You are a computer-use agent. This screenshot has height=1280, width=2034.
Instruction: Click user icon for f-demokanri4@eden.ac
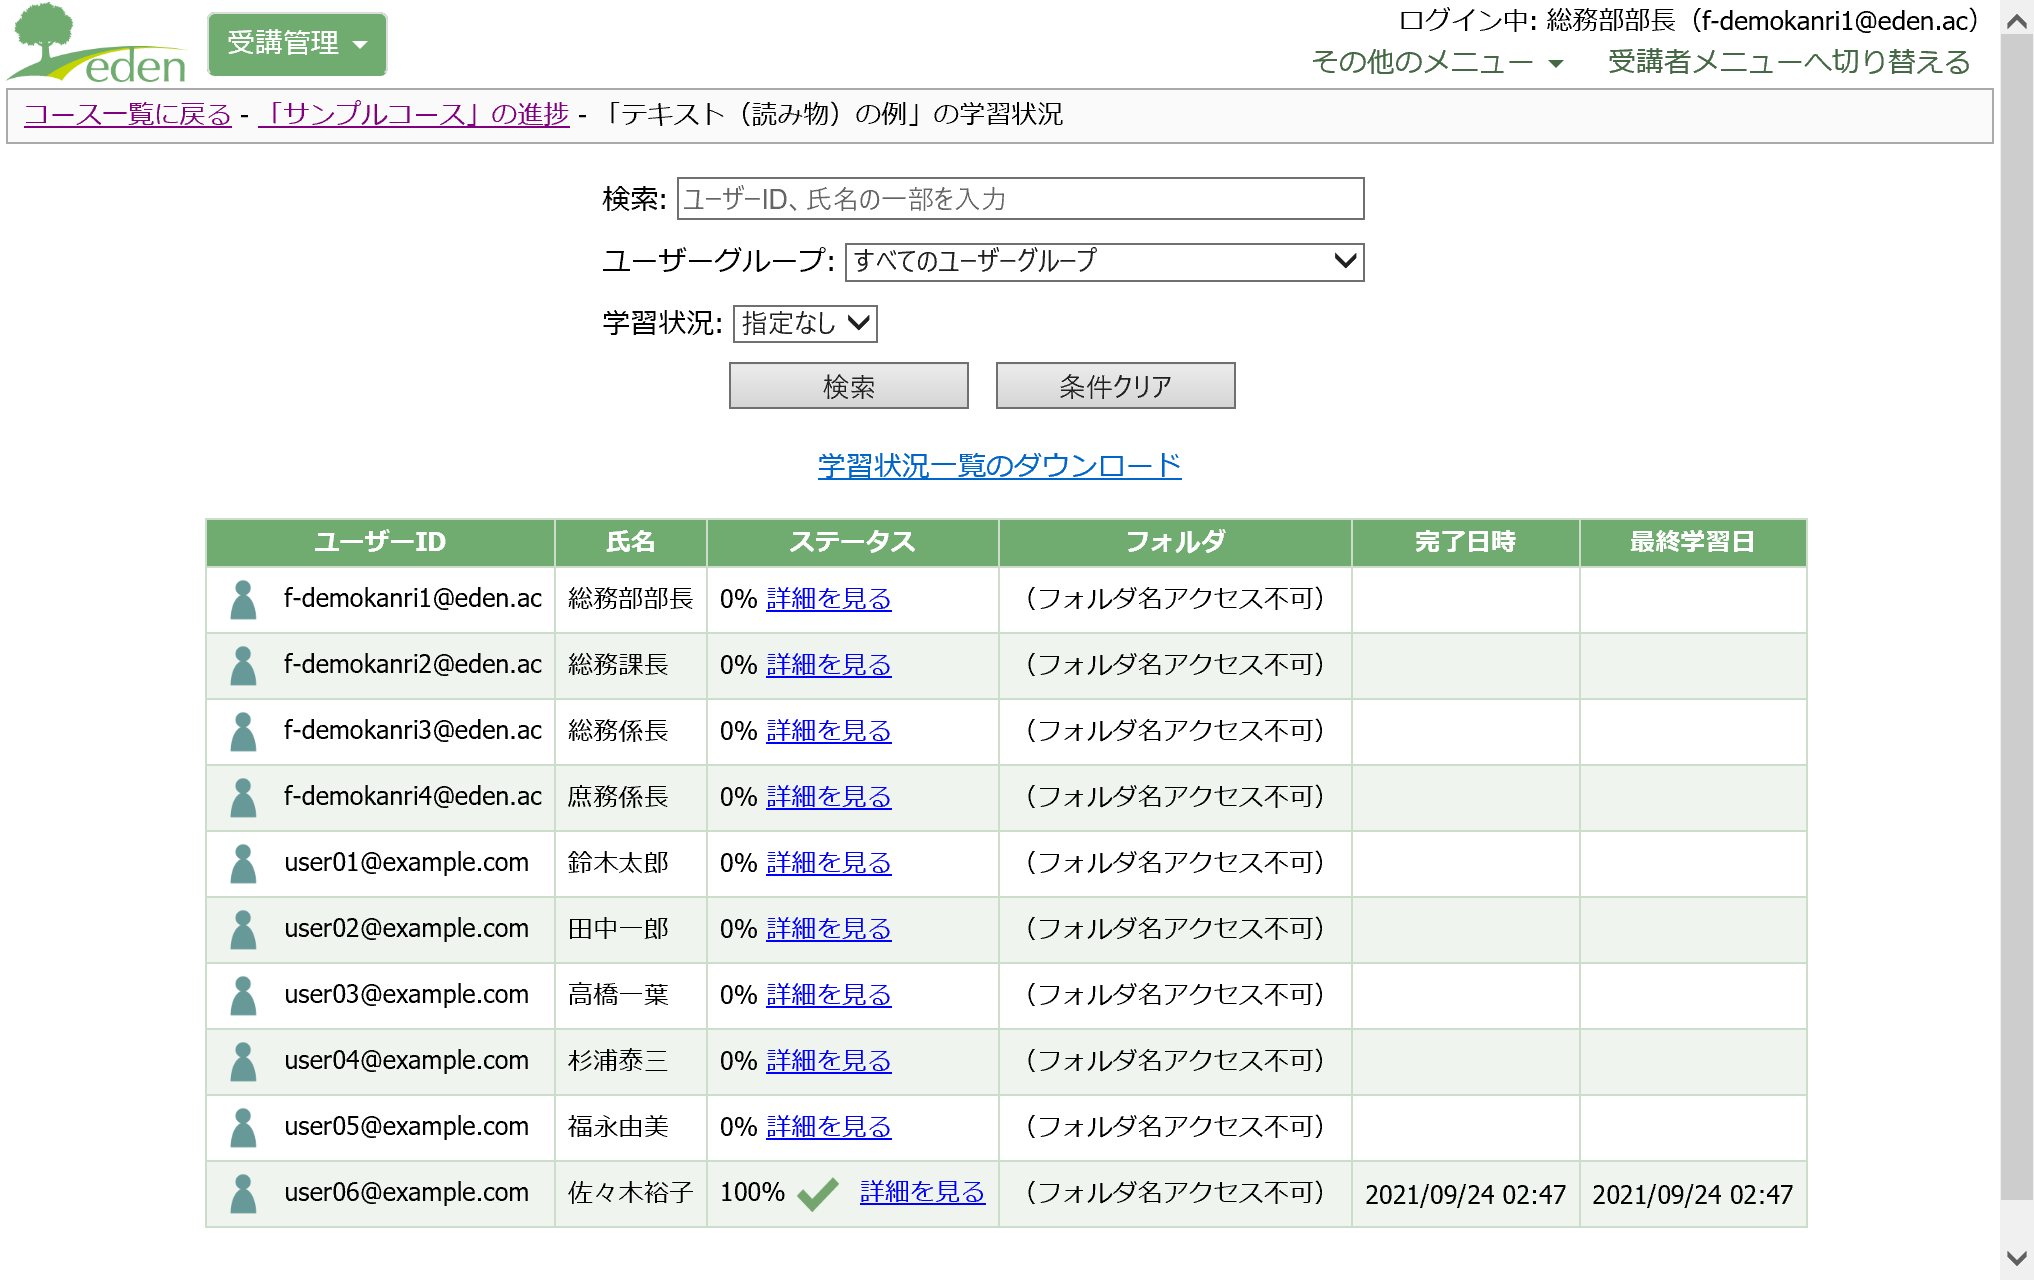tap(243, 798)
